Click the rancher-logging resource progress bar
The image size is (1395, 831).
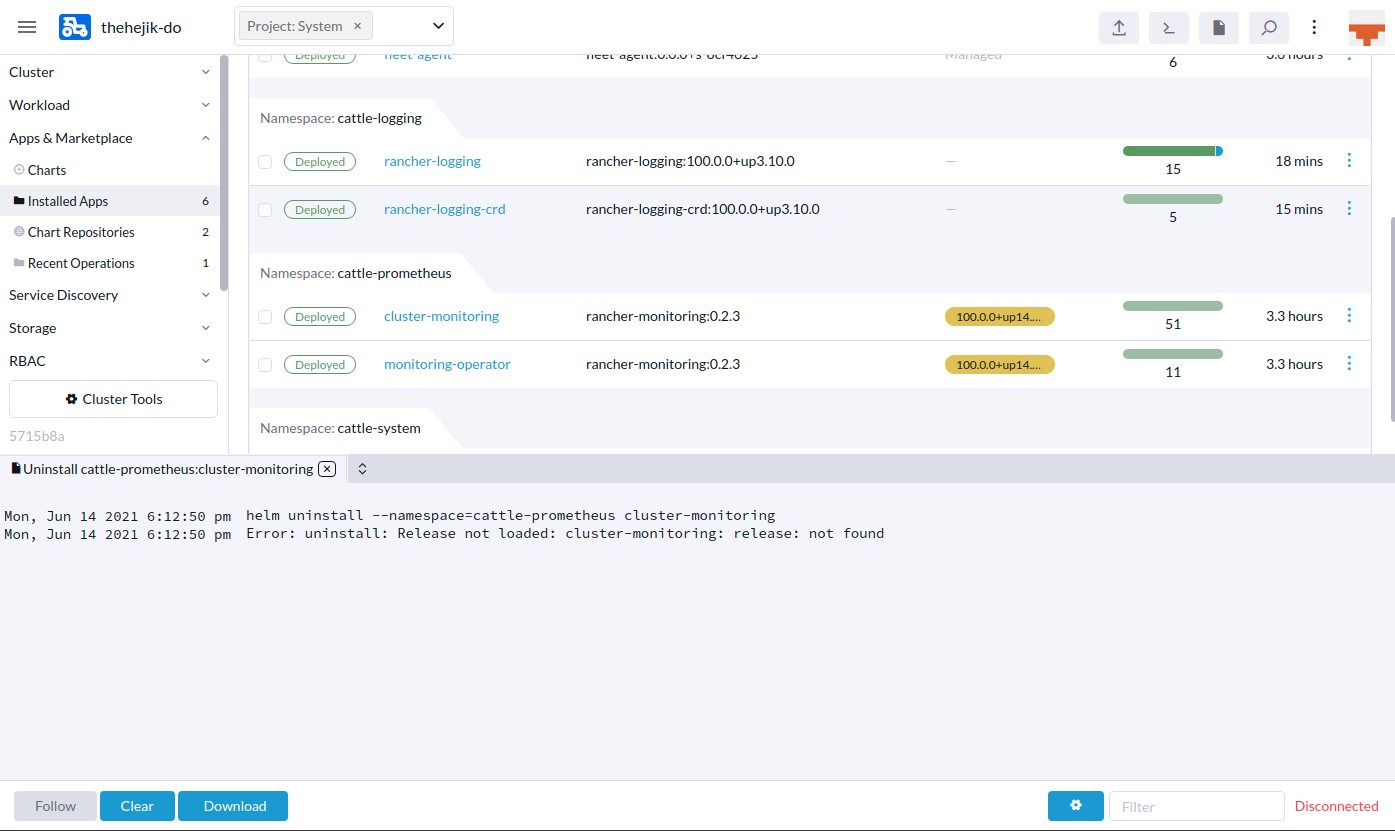click(x=1173, y=151)
